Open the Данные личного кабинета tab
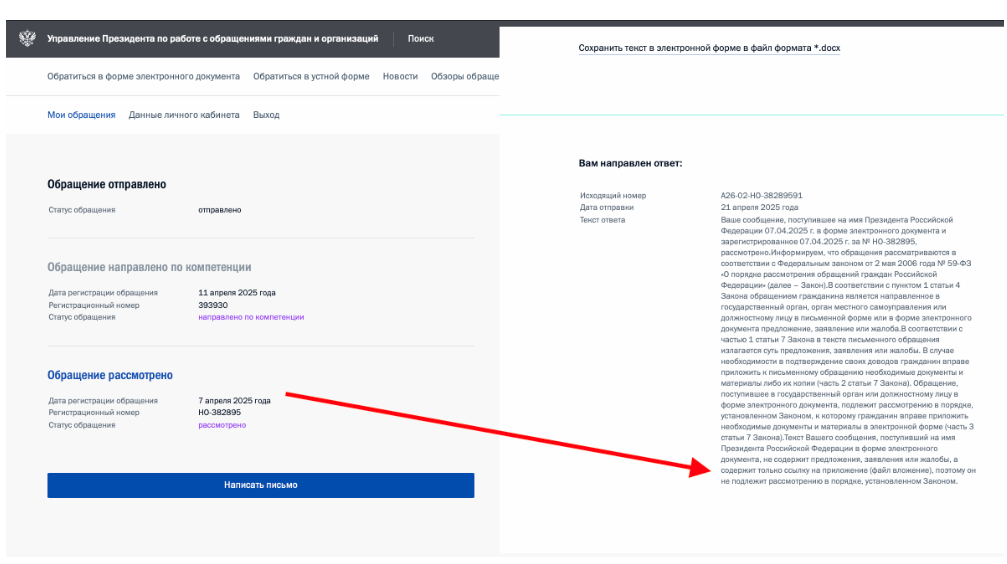The image size is (1007, 564). (184, 115)
